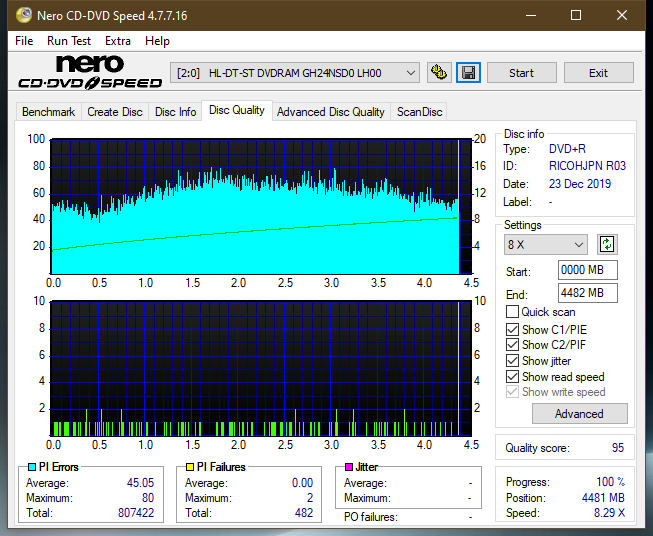Switch to the Create Disc tab
Screen dimensions: 653x536
pos(115,112)
